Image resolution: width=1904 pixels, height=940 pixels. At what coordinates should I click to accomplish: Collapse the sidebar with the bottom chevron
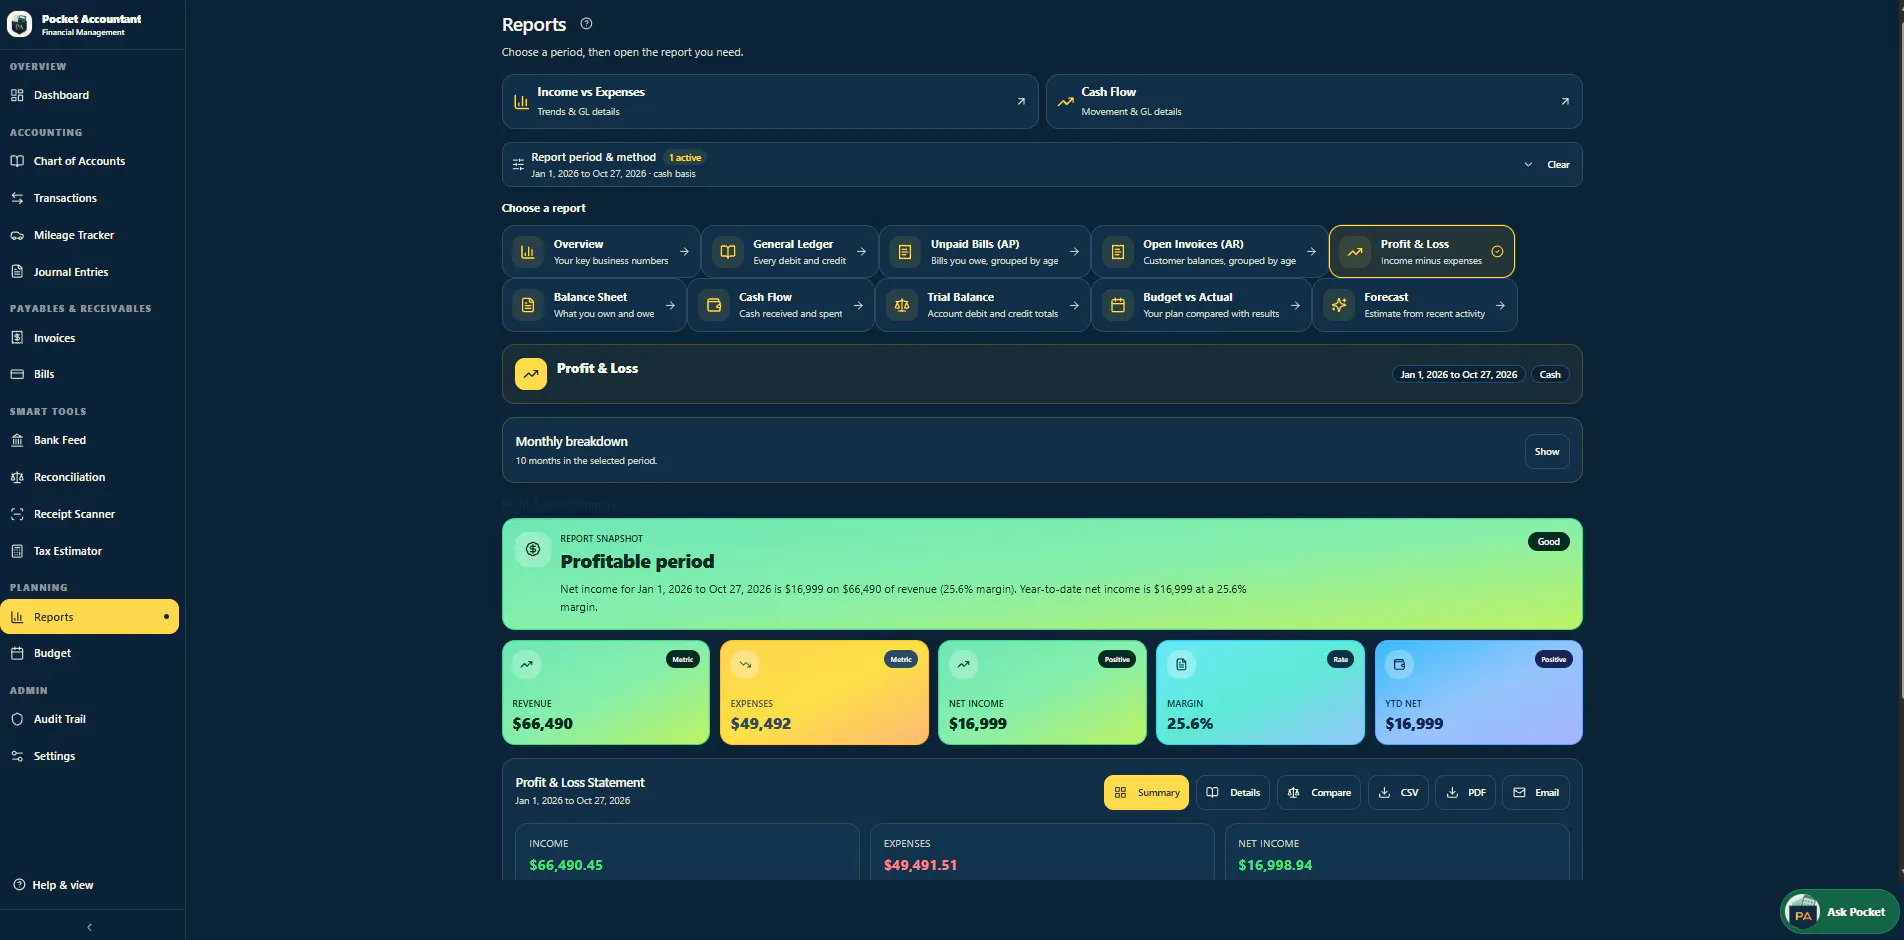tap(90, 927)
